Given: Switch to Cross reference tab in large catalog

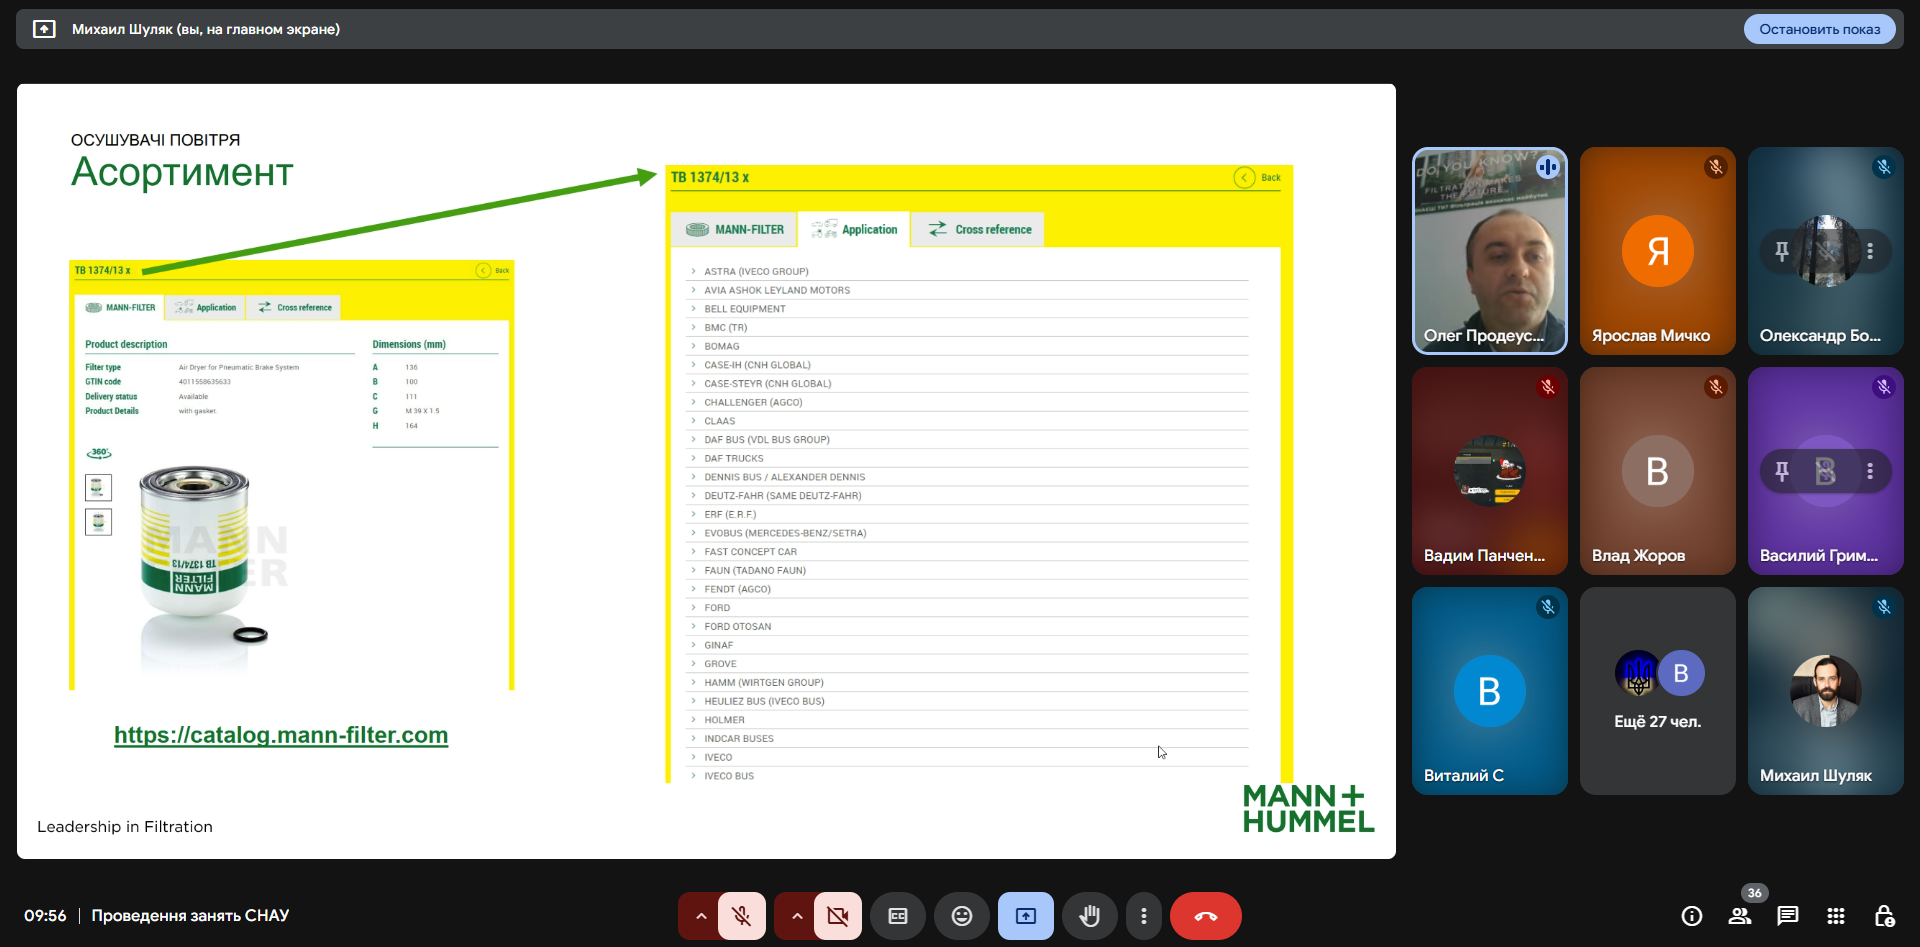Looking at the screenshot, I should (979, 229).
